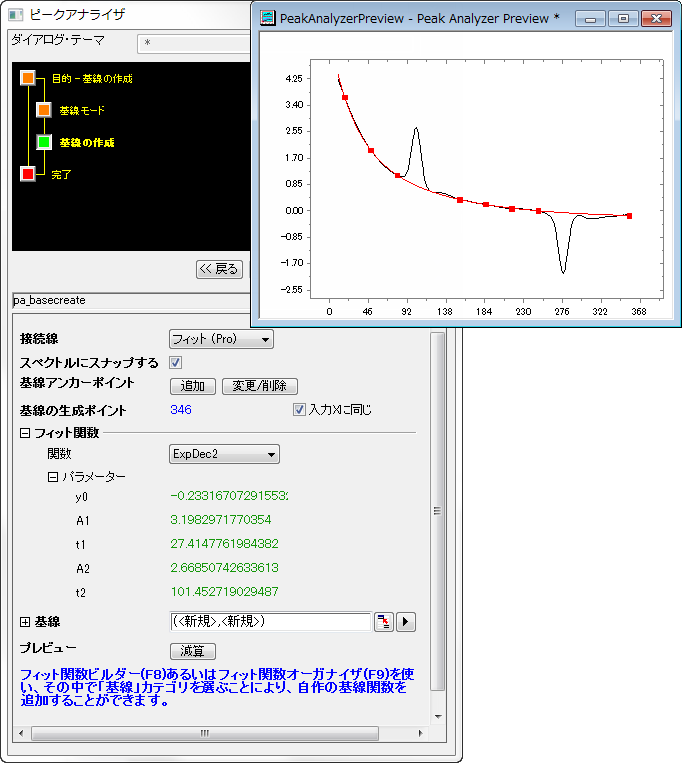Click the green 基線の作成 step box
Viewport: 682px width, 763px height.
point(44,142)
